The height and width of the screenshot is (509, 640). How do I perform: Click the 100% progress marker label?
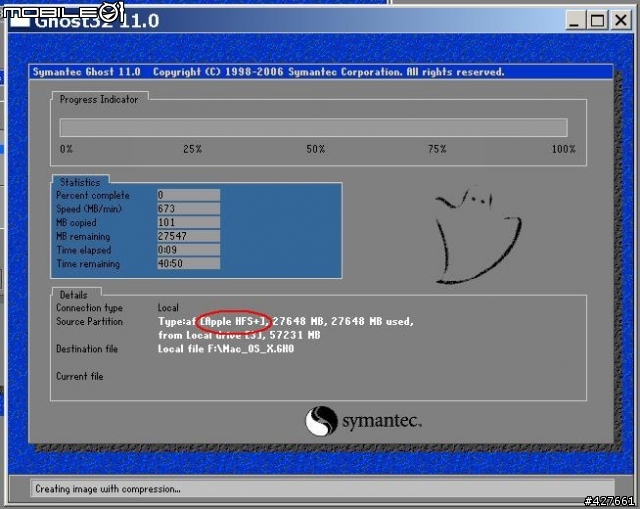click(x=563, y=149)
